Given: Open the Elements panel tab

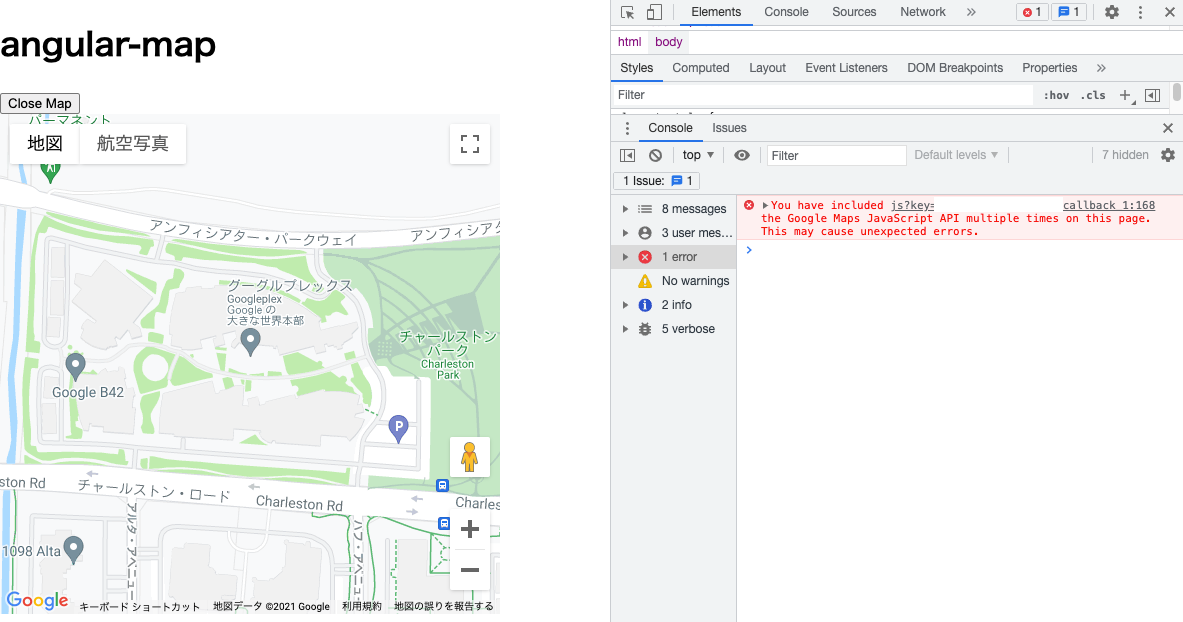Looking at the screenshot, I should (x=716, y=12).
